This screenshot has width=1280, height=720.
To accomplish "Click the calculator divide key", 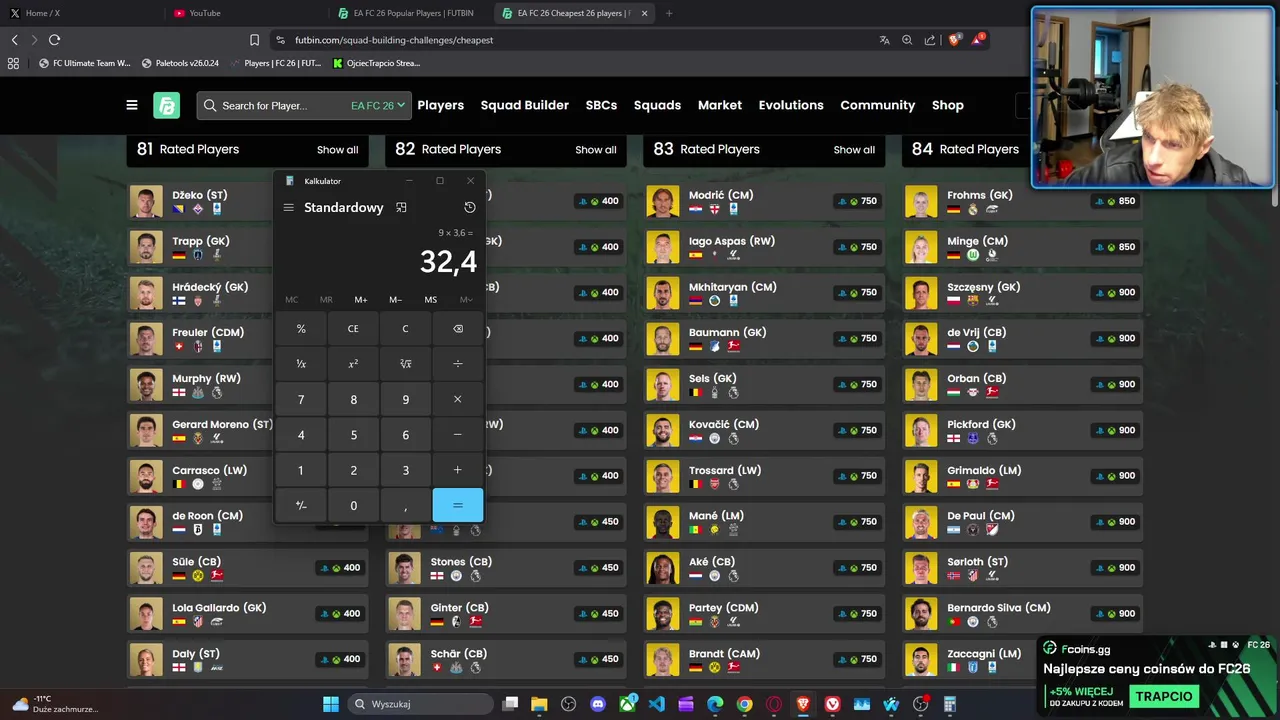I will (x=457, y=364).
